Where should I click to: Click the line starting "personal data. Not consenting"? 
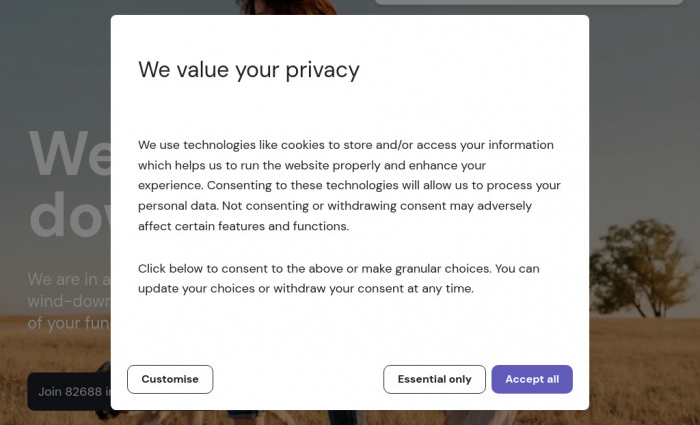(x=334, y=205)
